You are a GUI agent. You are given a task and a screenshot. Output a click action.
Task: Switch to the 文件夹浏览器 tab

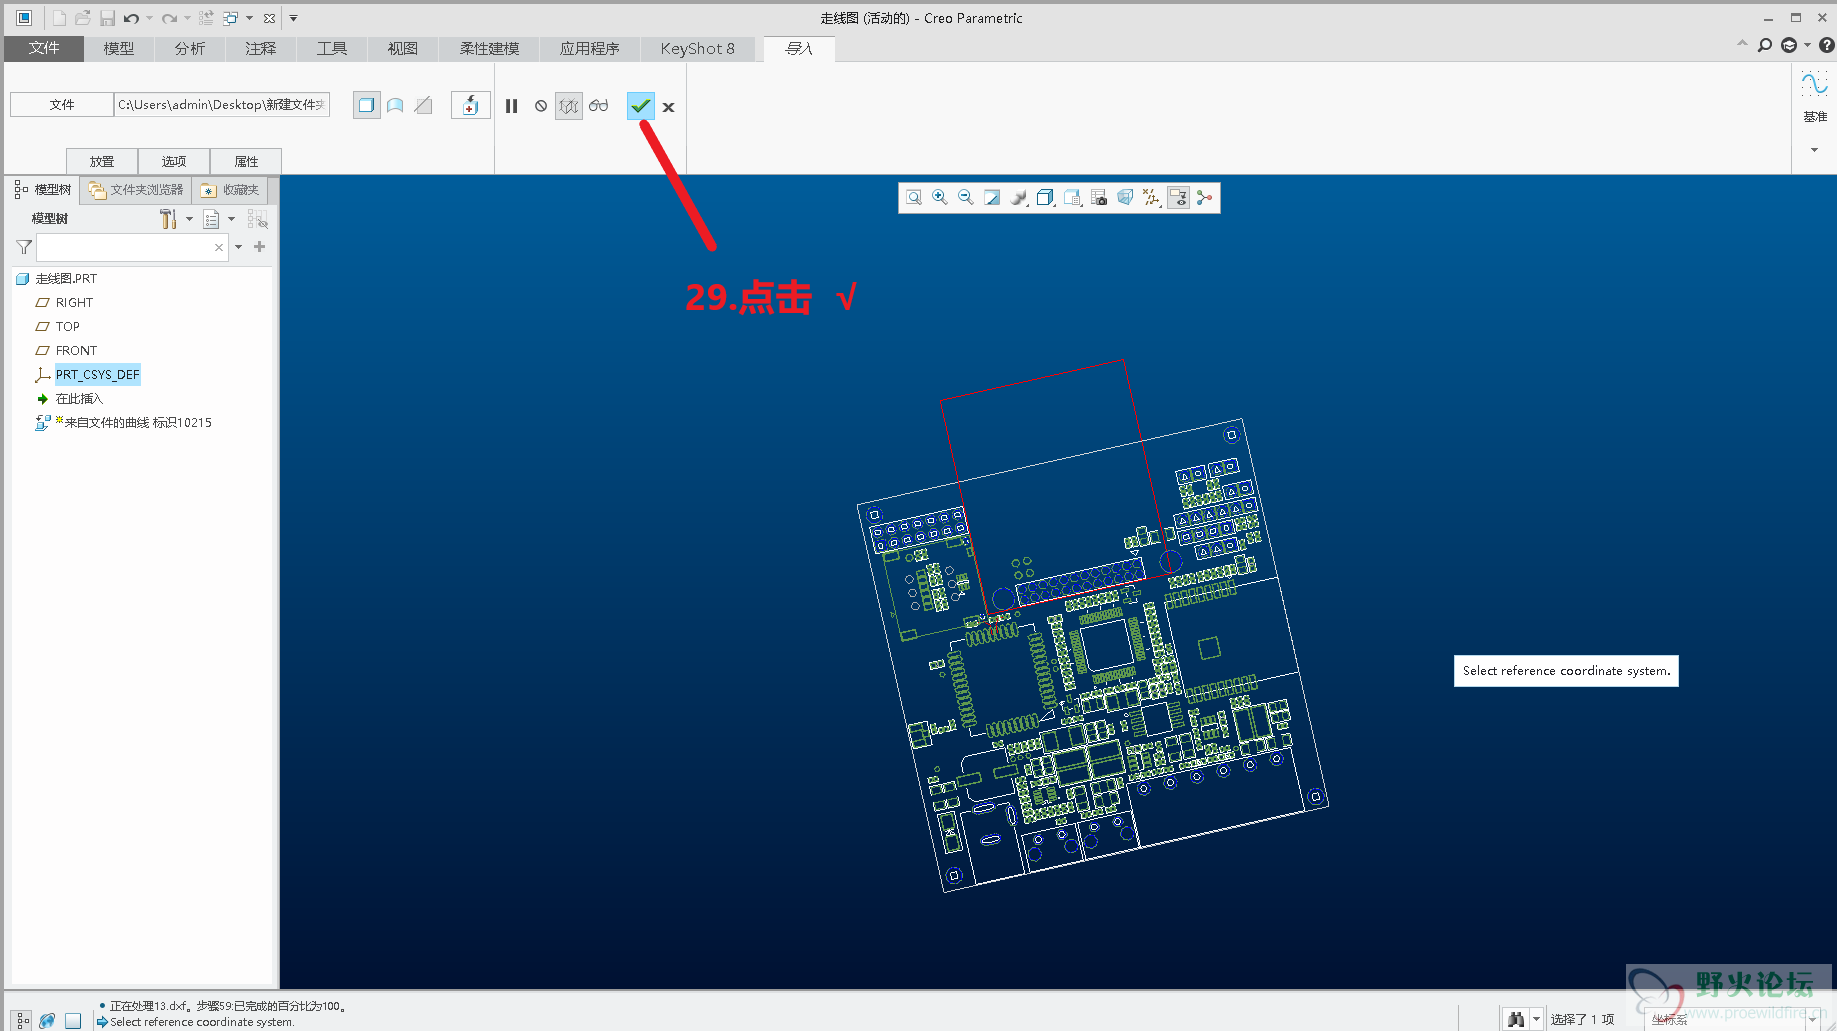(x=136, y=190)
